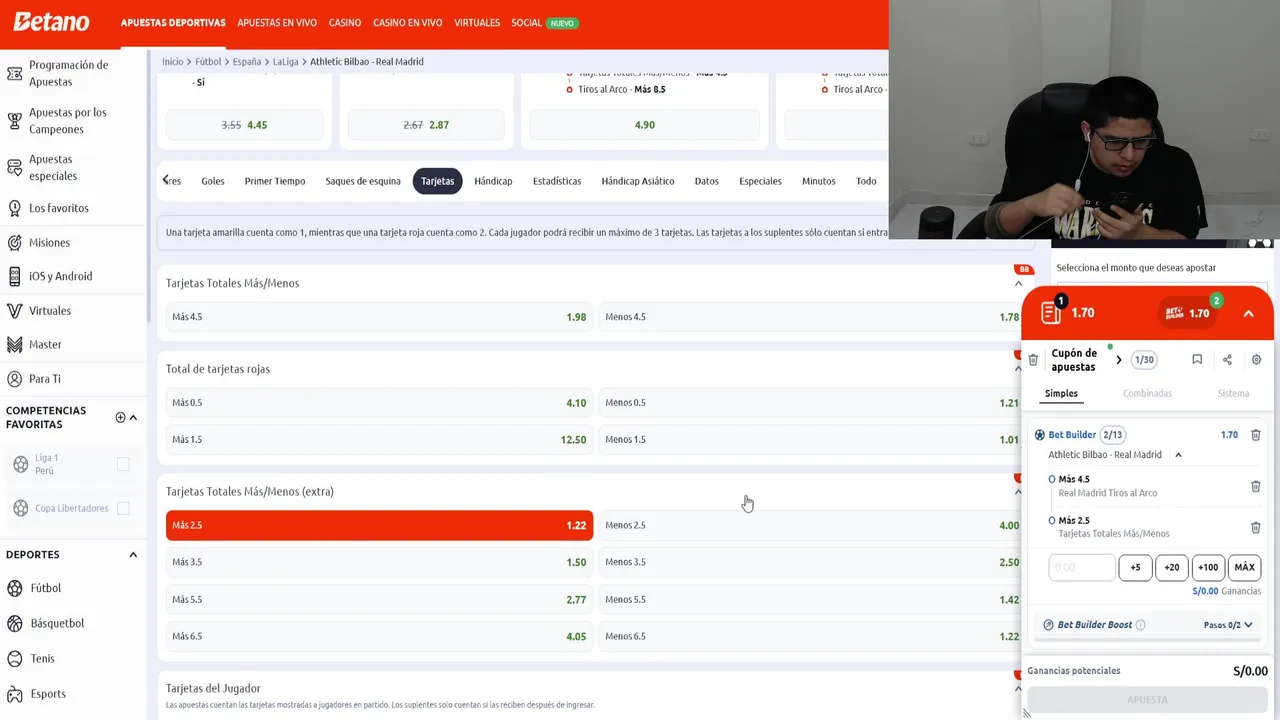Open iOS y Android app link

pos(60,276)
